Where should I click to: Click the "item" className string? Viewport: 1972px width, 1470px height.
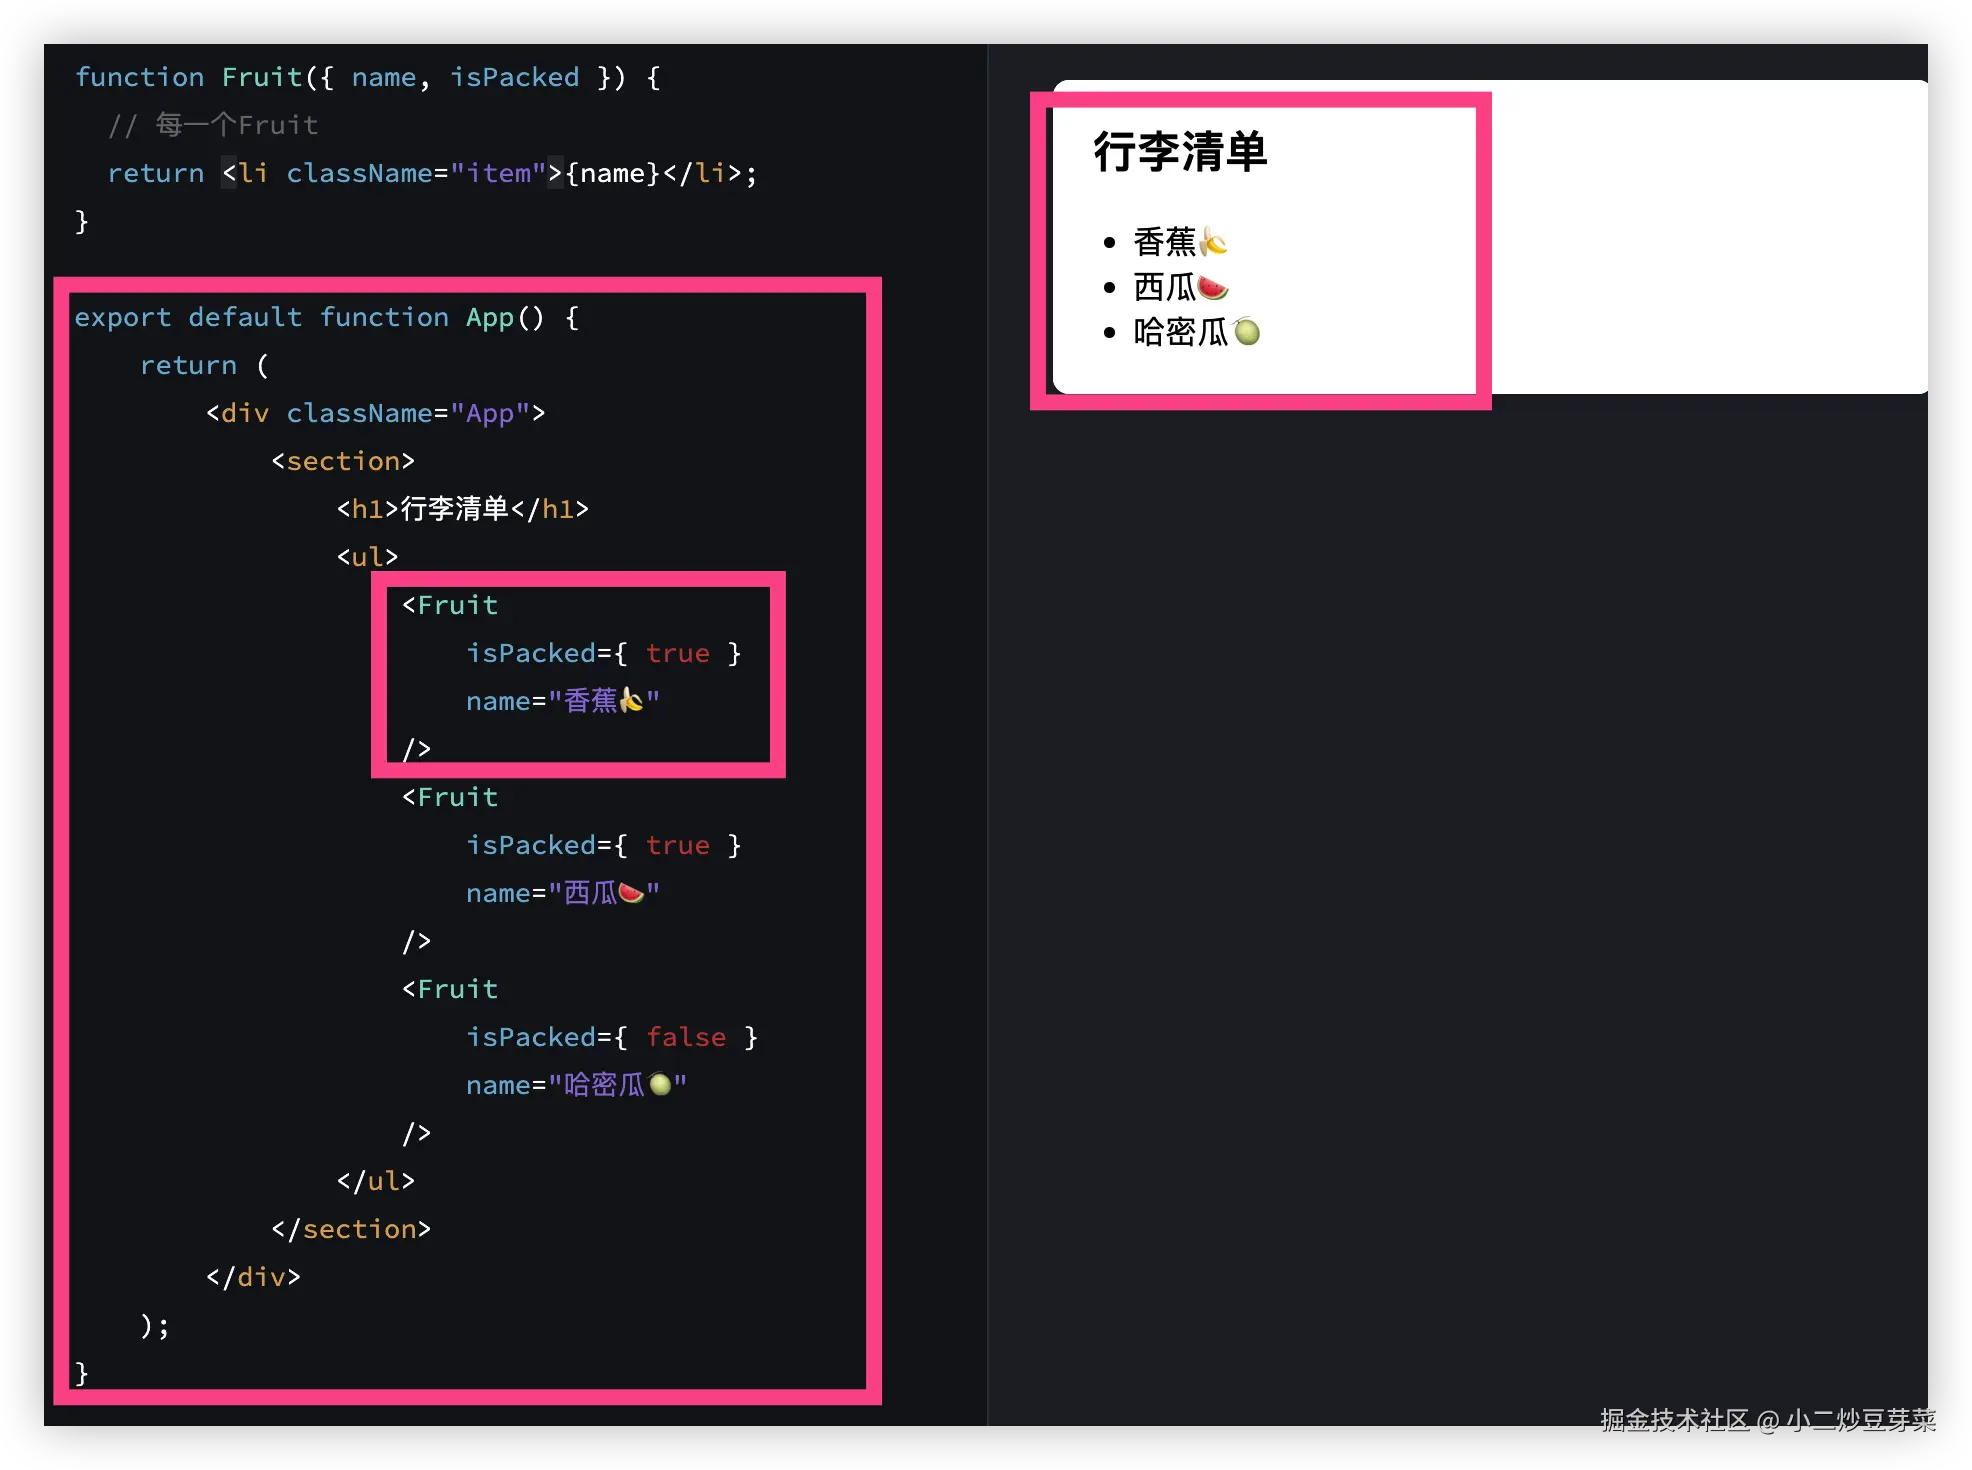[x=498, y=173]
